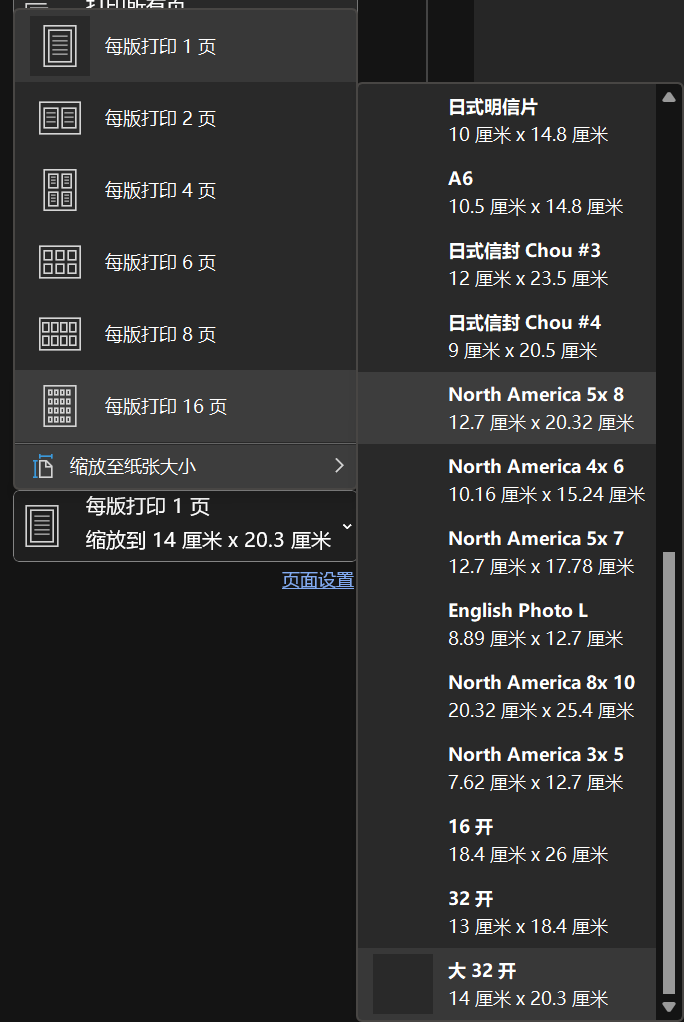Open the 每版打印 1 页 dropdown chevron
The height and width of the screenshot is (1022, 684).
tap(346, 526)
